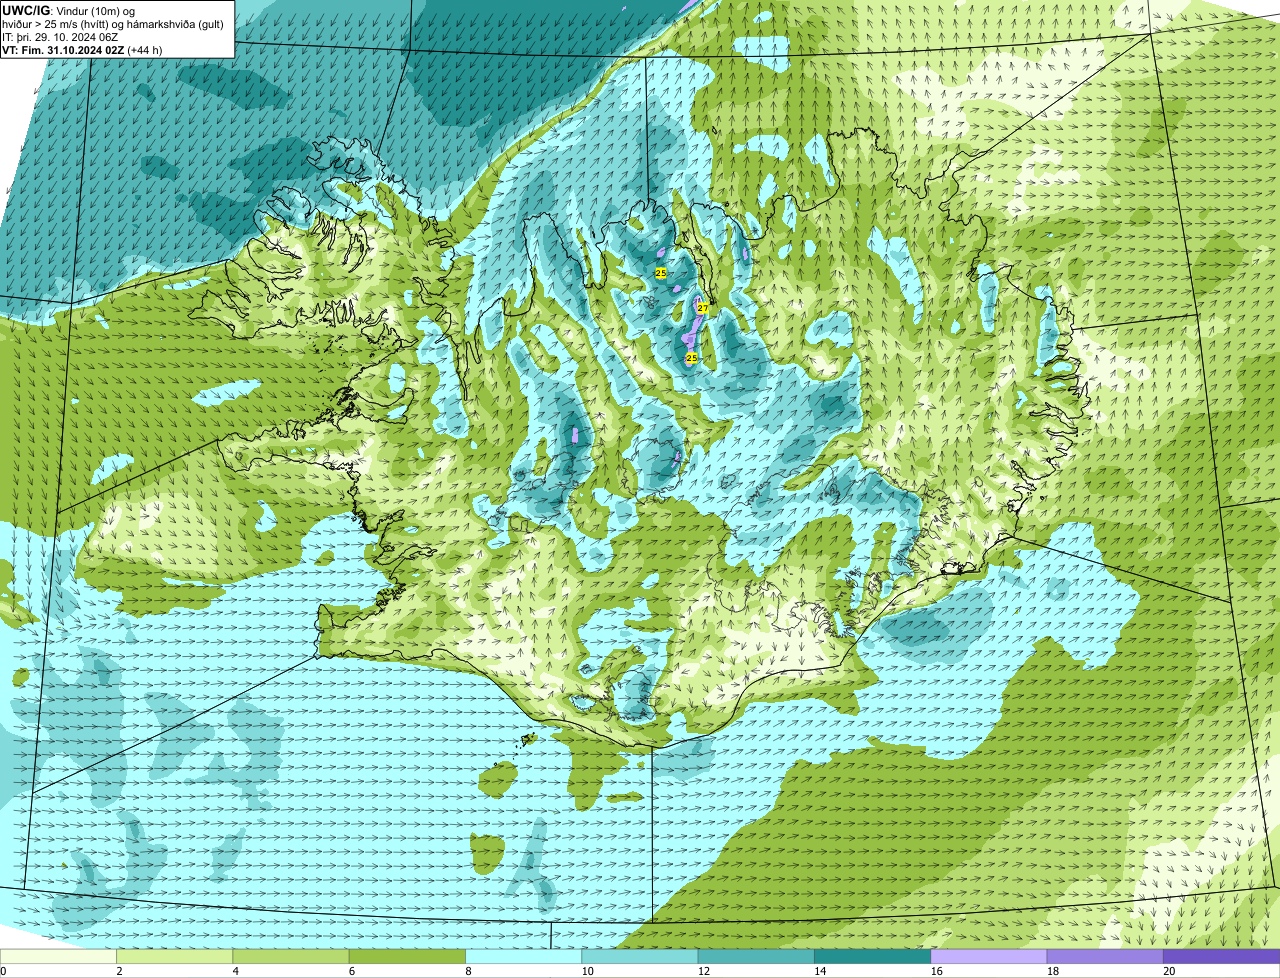
Task: Select the 18–20 m/s purple legend swatch
Action: coord(1105,956)
